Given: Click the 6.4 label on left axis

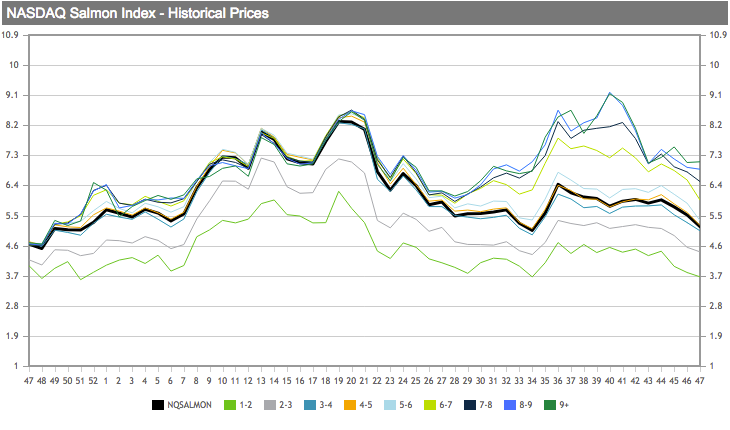Looking at the screenshot, I should [13, 185].
